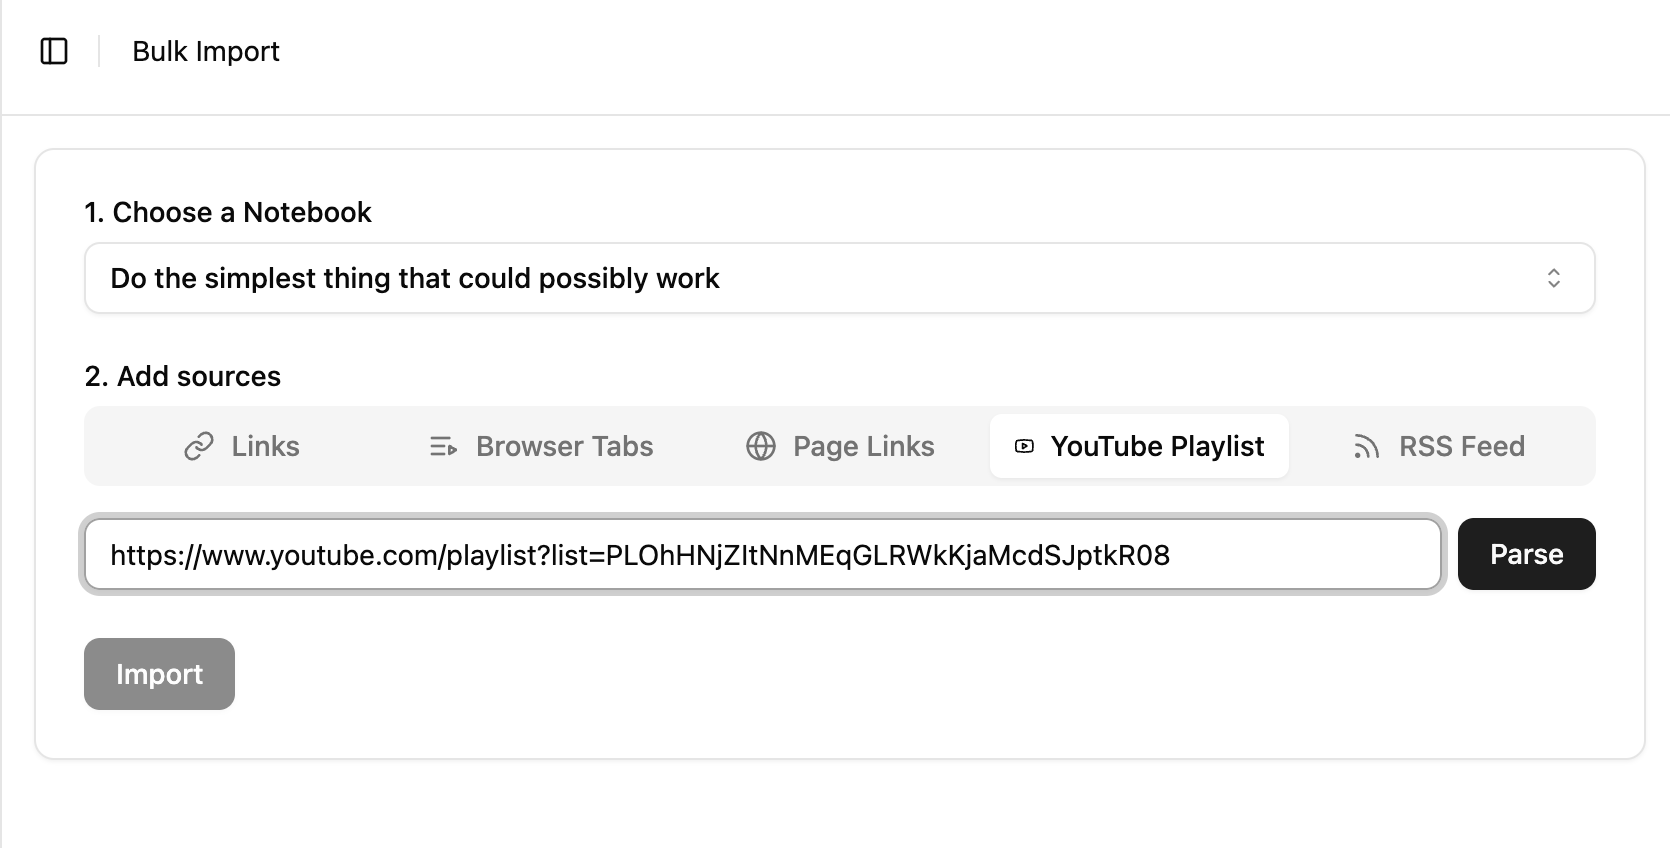This screenshot has height=848, width=1670.
Task: Select the Page Links tab
Action: point(840,446)
